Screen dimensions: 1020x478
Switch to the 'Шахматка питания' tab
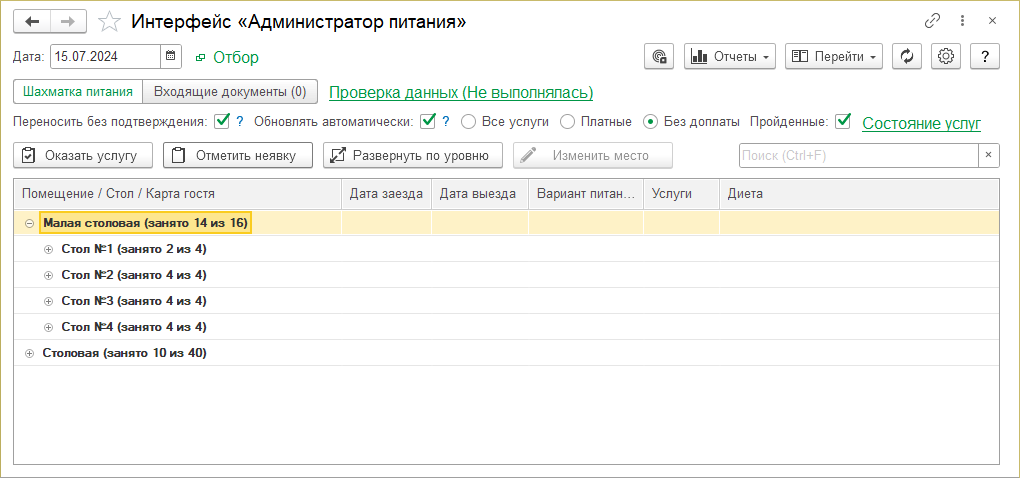pyautogui.click(x=78, y=92)
